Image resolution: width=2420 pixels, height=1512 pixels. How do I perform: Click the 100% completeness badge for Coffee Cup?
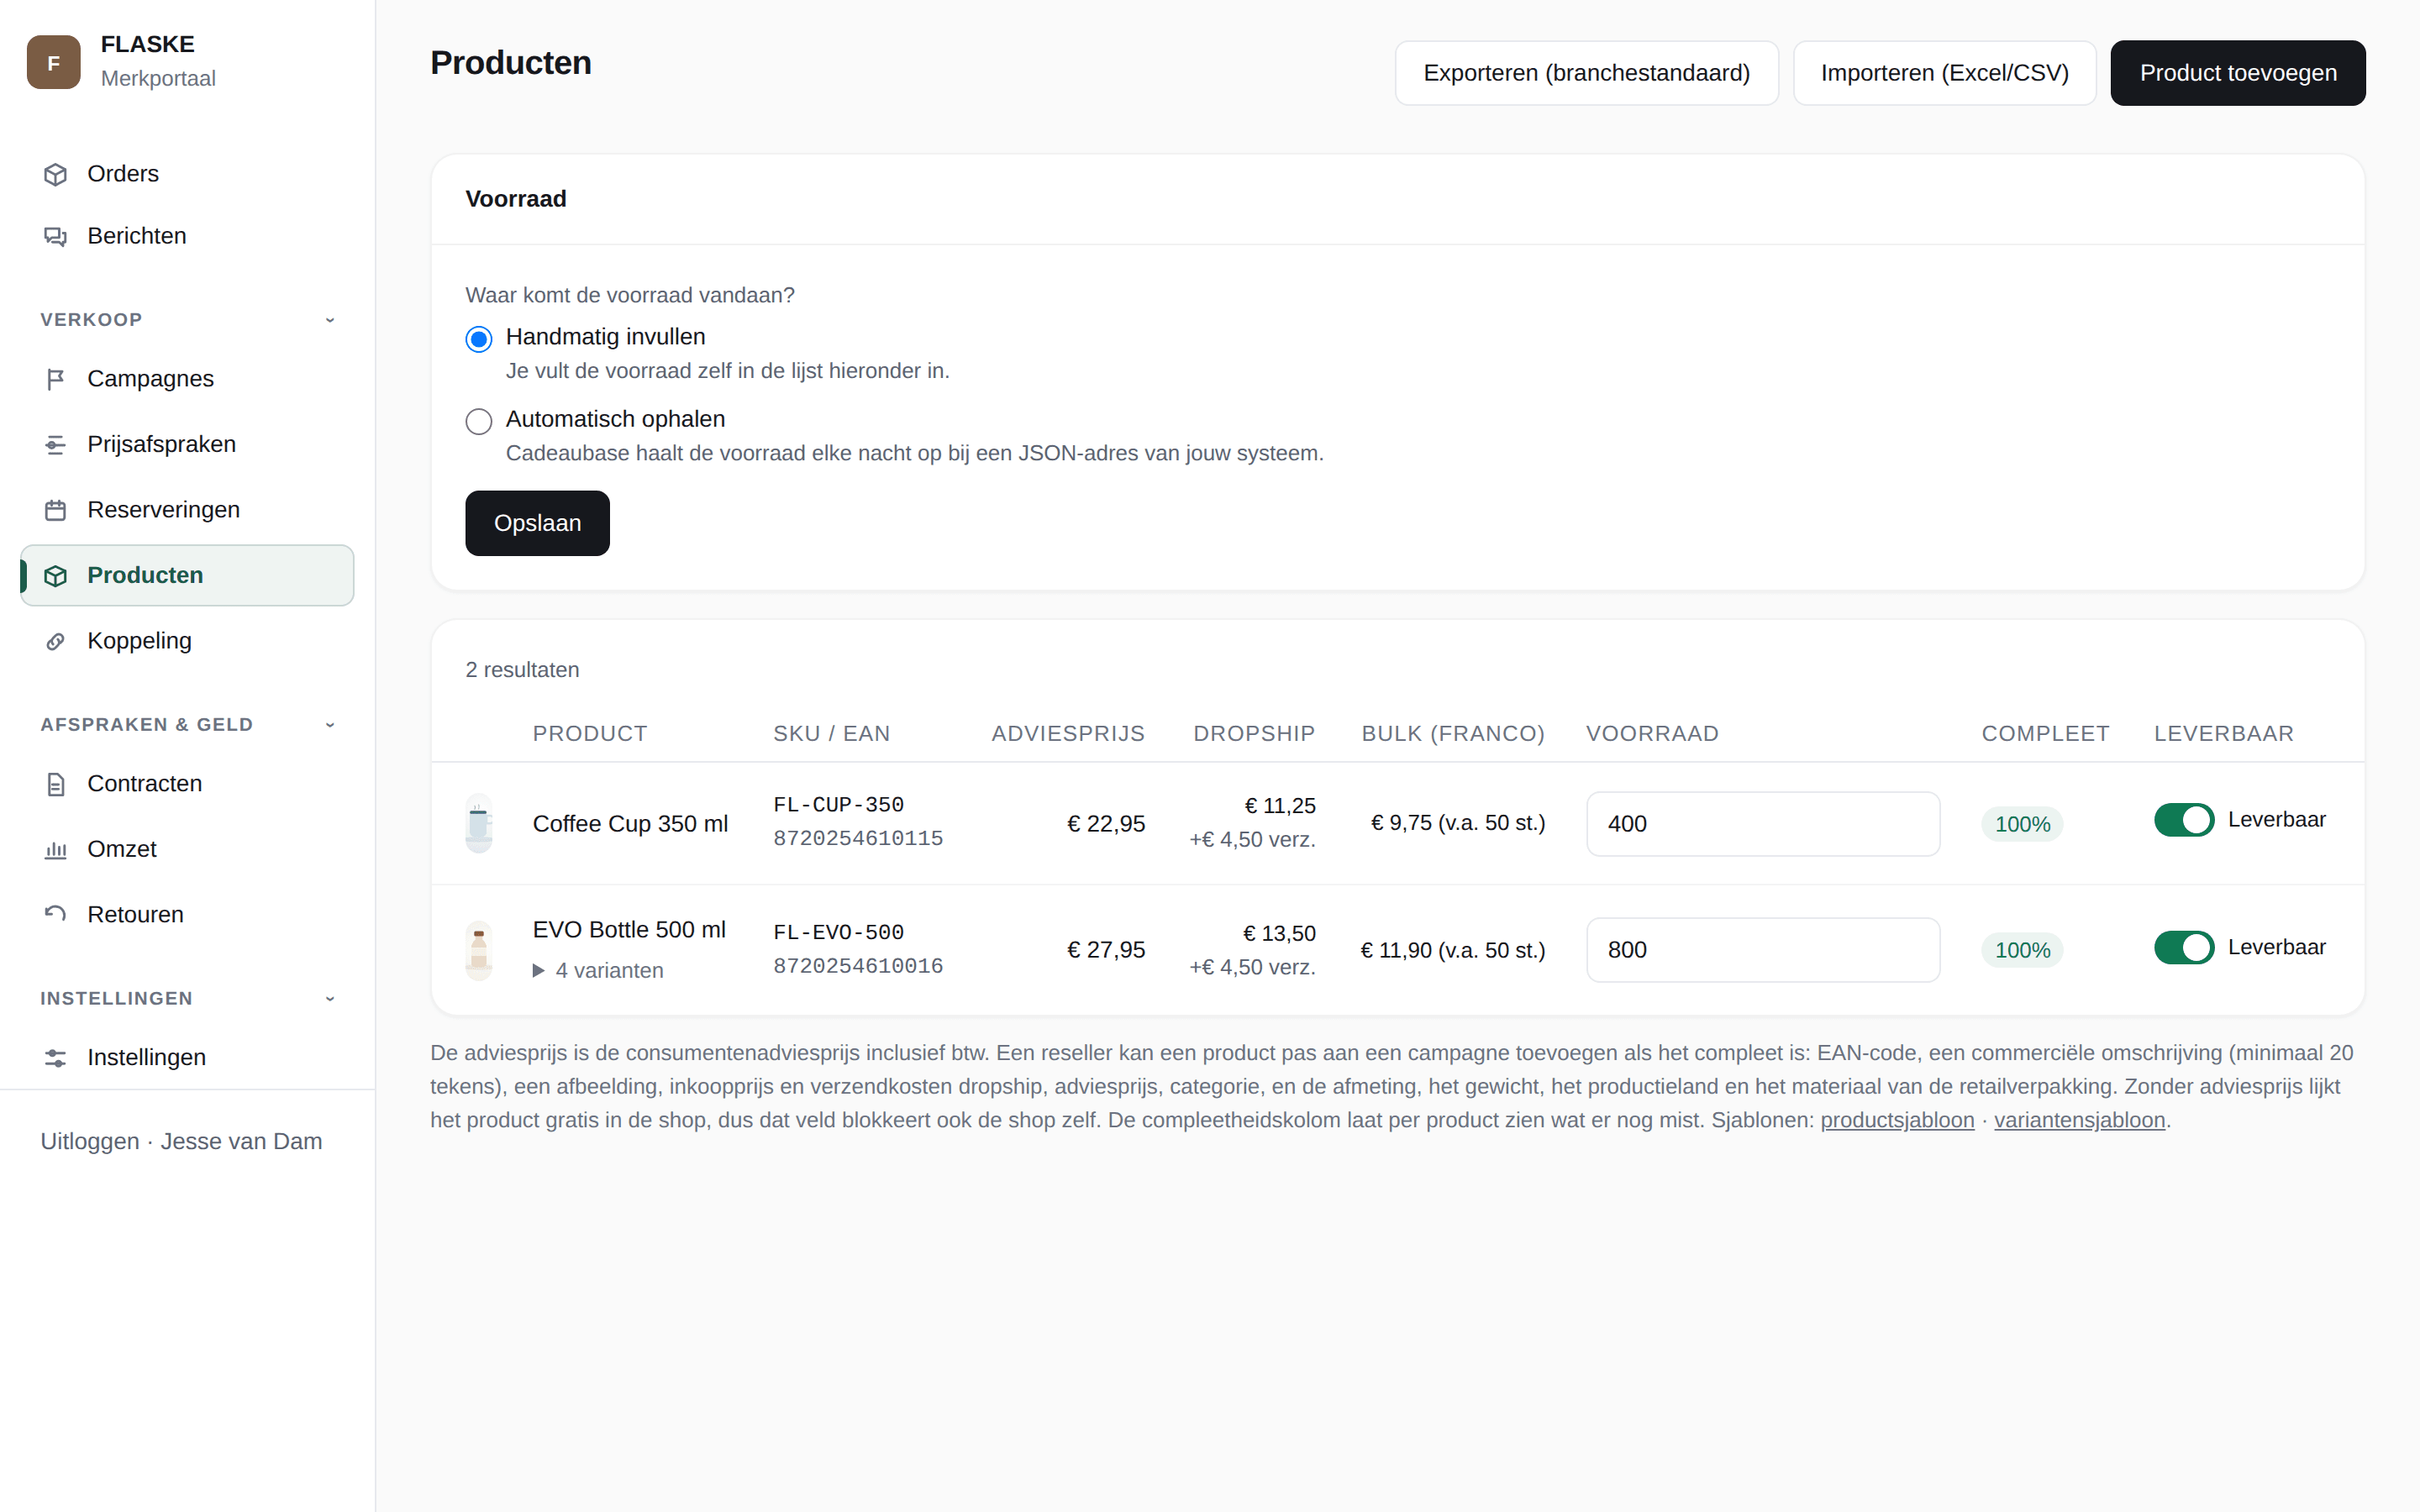click(x=2022, y=824)
